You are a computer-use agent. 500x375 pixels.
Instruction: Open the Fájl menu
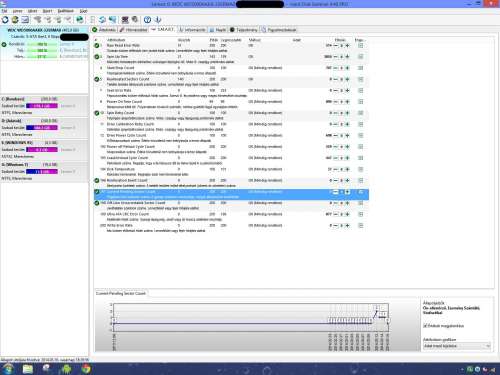pos(4,11)
